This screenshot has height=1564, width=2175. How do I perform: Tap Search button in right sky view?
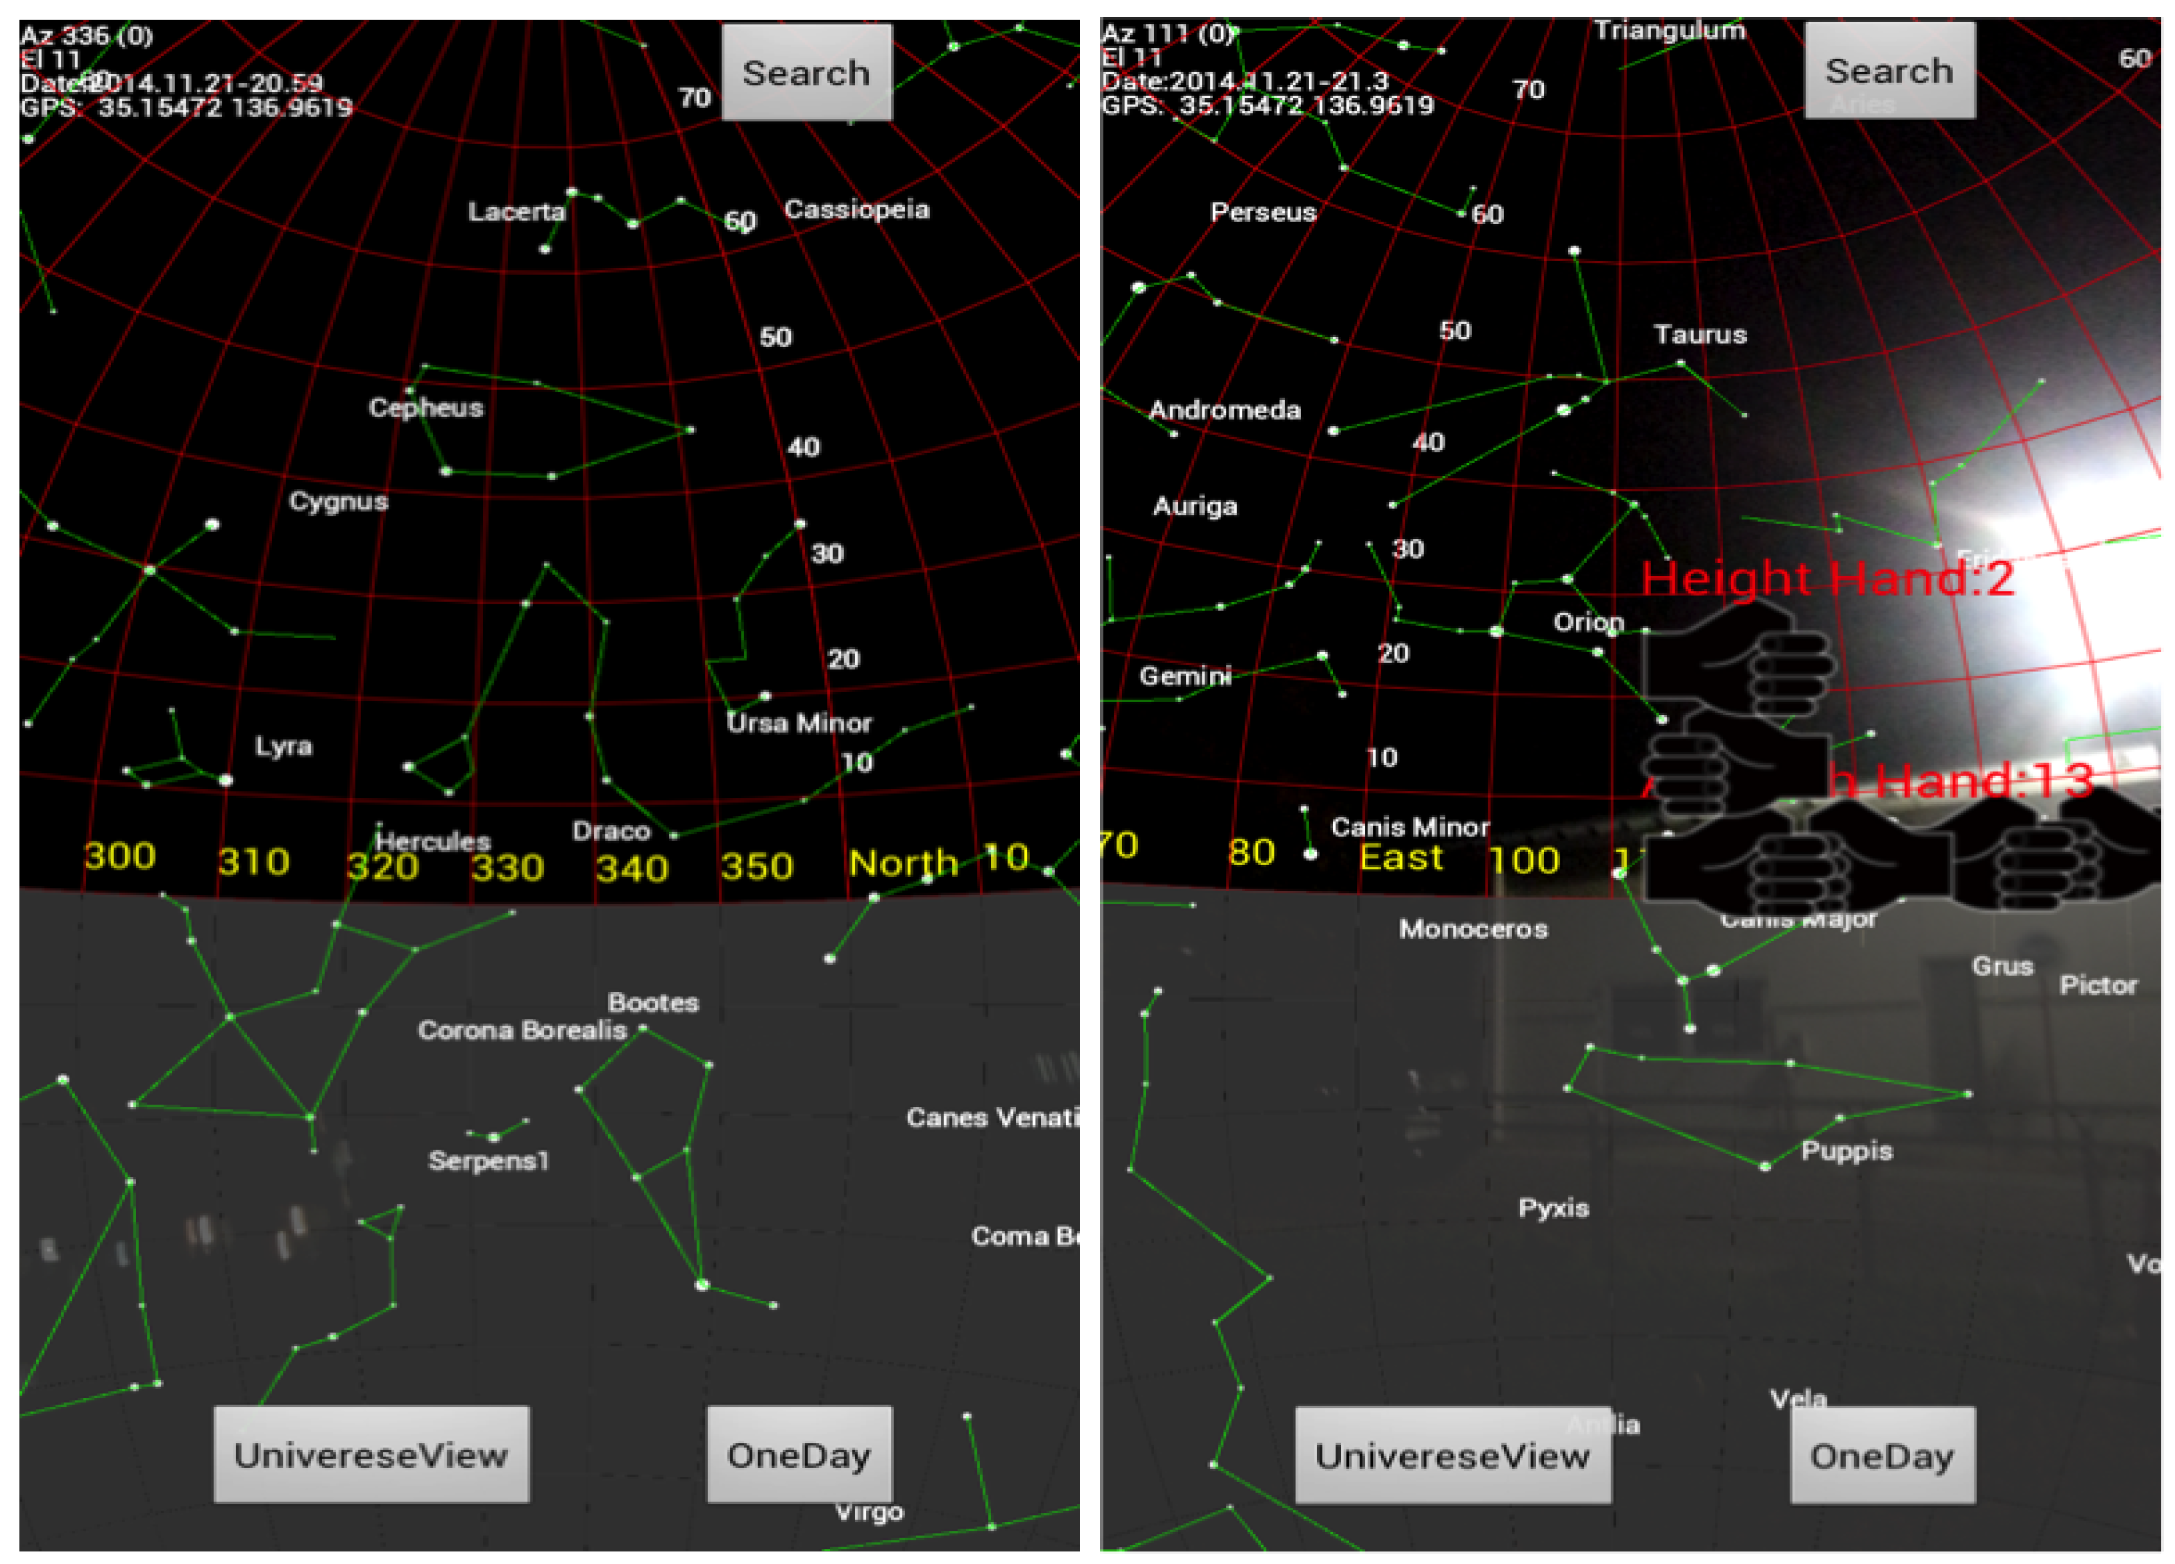pyautogui.click(x=1889, y=71)
